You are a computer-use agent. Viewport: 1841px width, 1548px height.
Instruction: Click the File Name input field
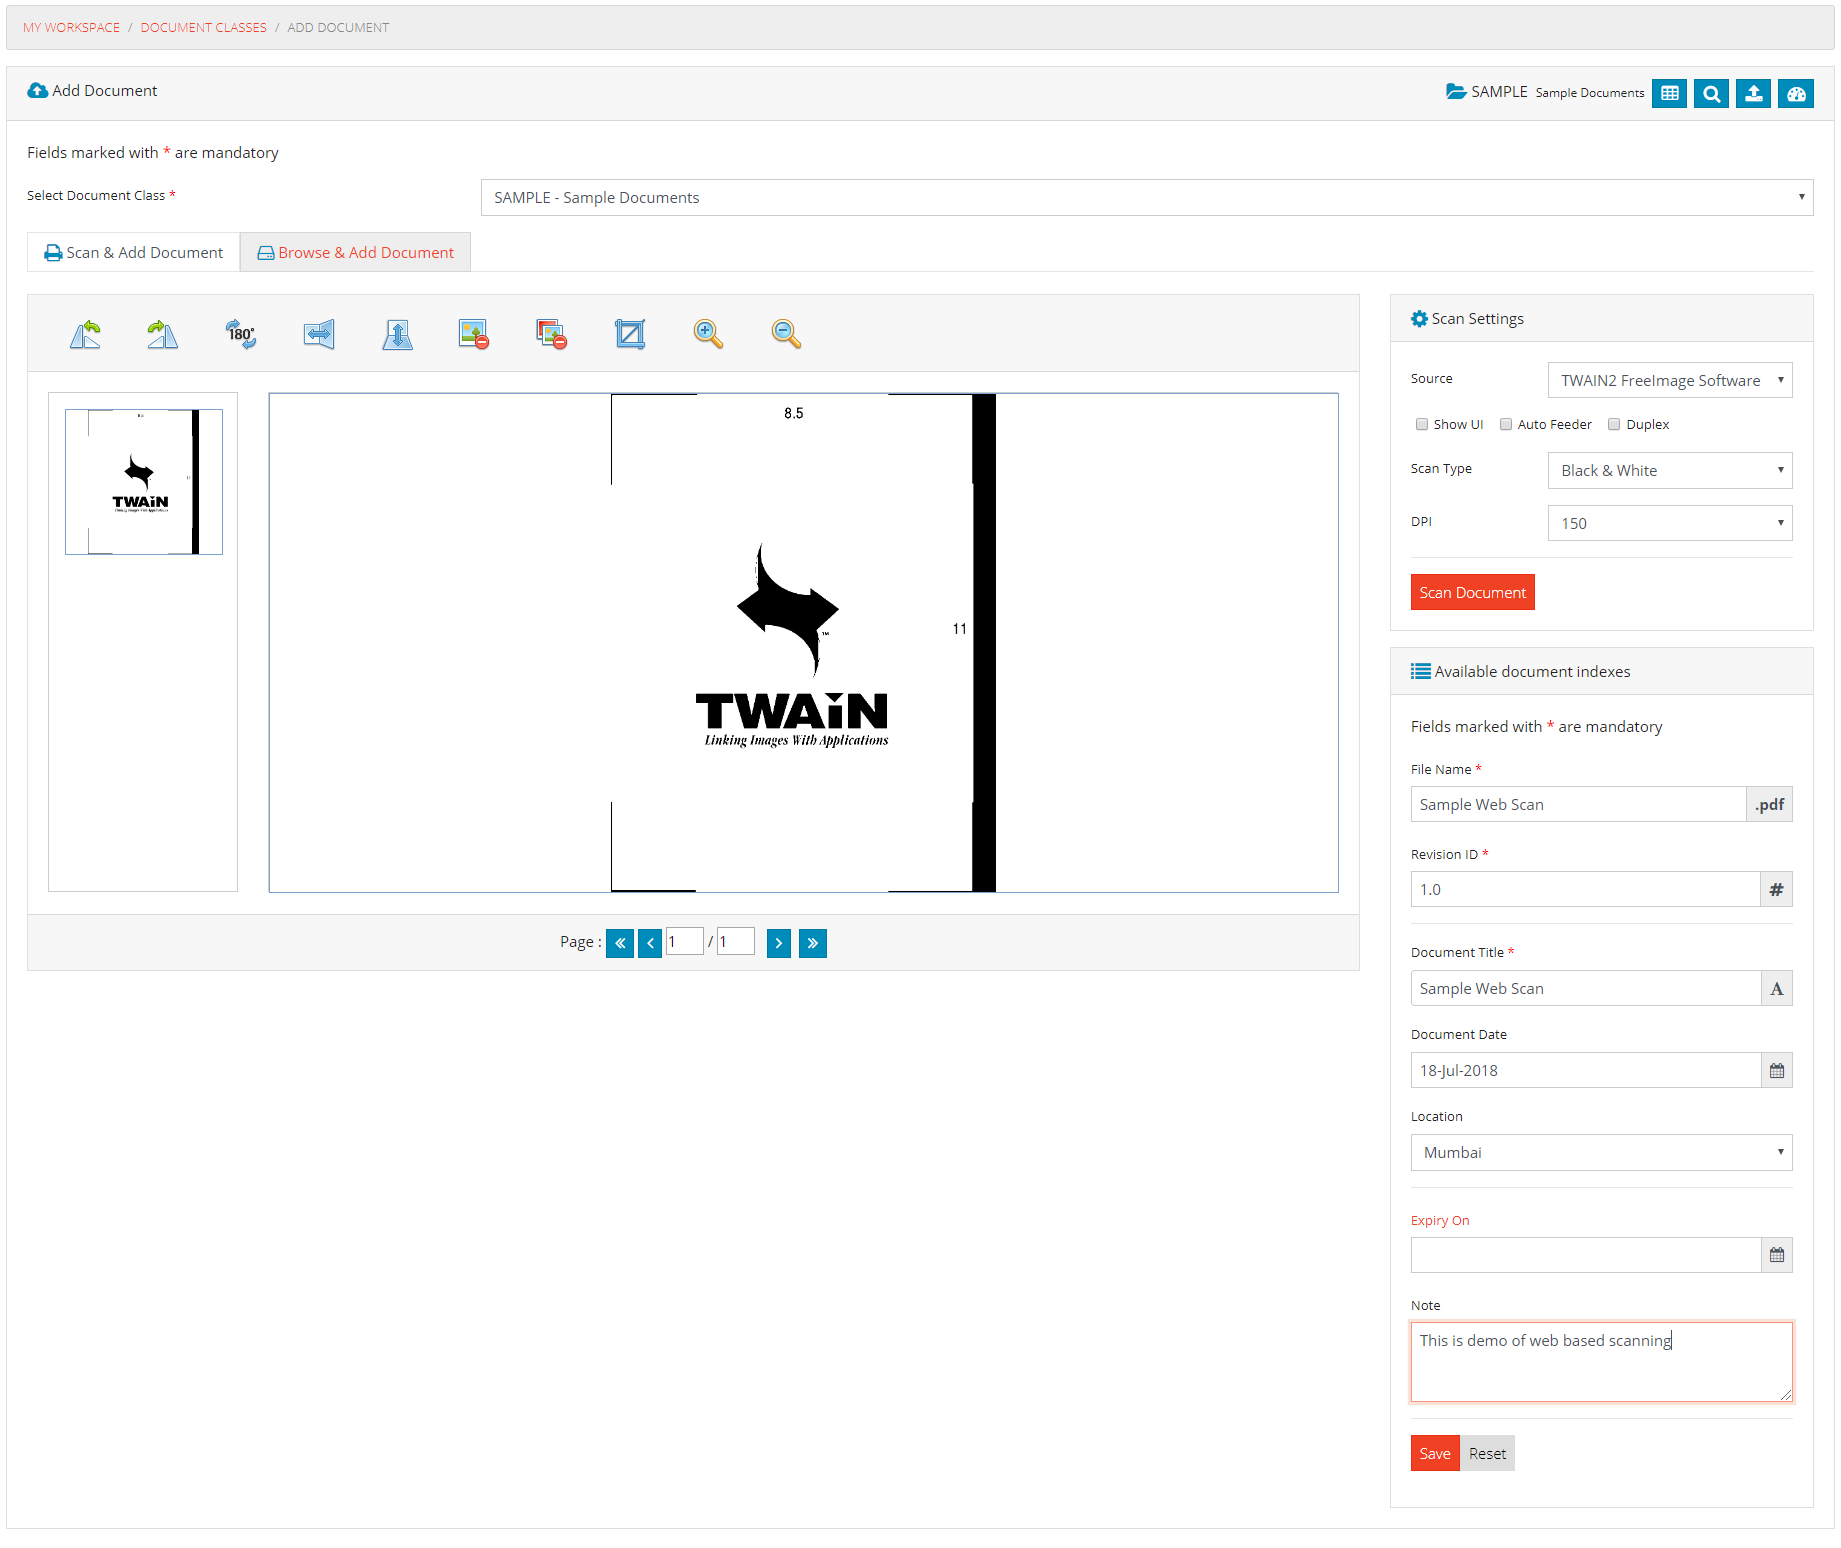coord(1578,804)
